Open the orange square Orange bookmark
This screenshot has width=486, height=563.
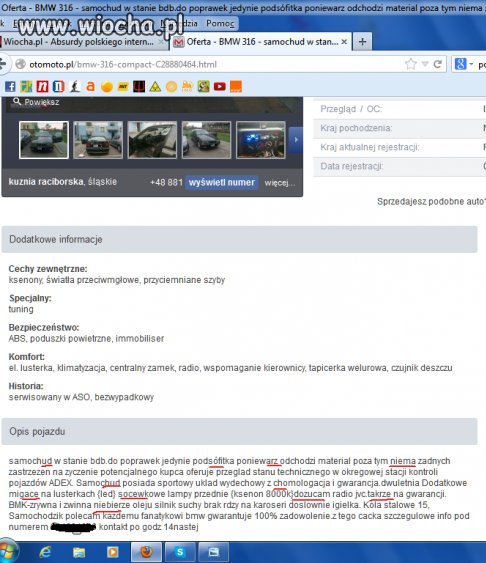236,87
